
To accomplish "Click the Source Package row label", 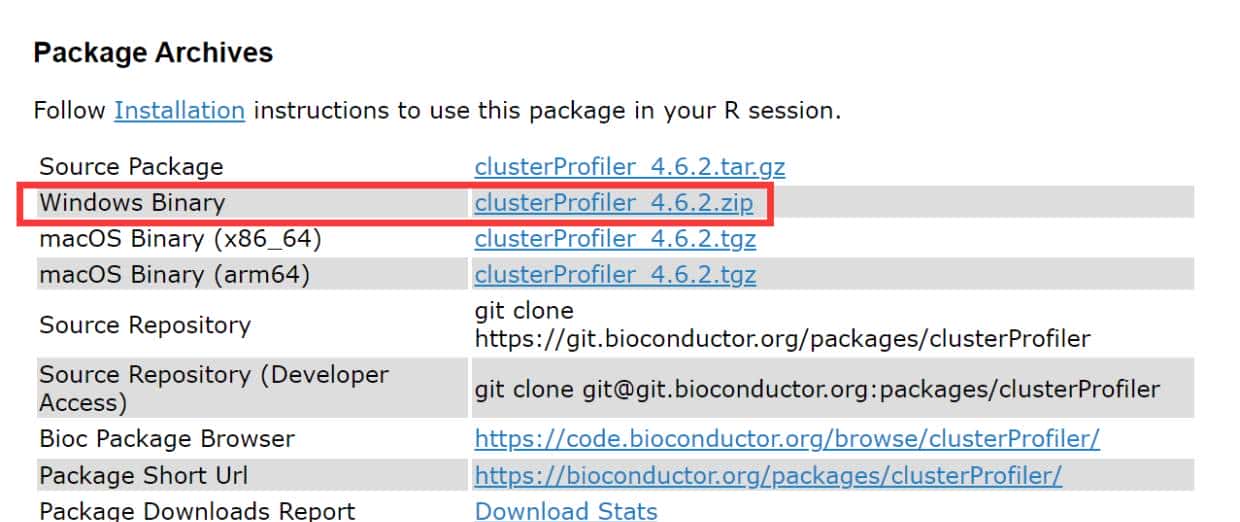I will click(x=131, y=166).
